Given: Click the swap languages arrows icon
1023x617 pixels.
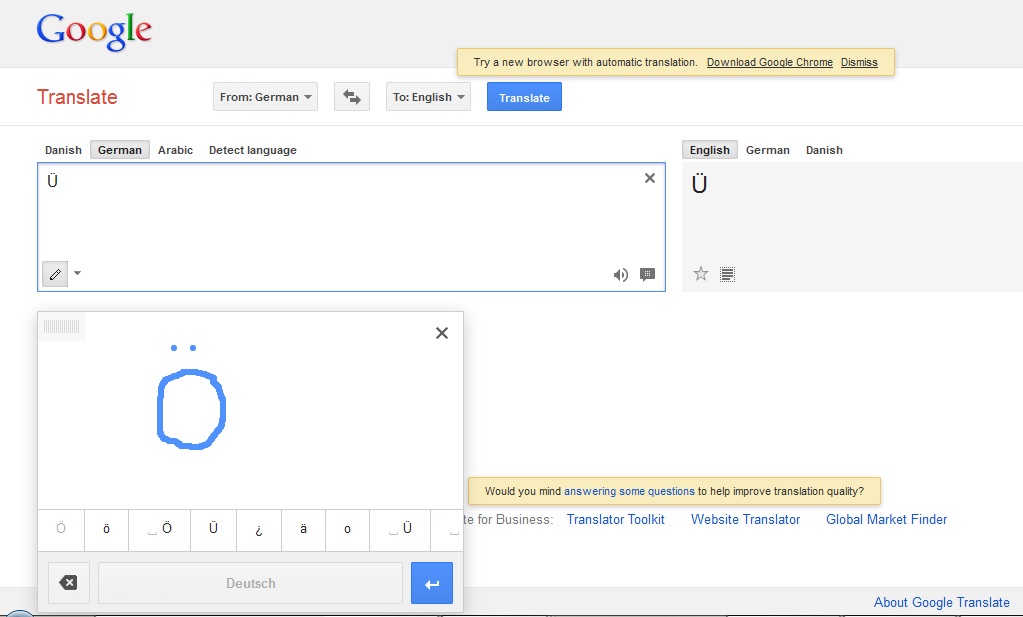Looking at the screenshot, I should point(351,97).
